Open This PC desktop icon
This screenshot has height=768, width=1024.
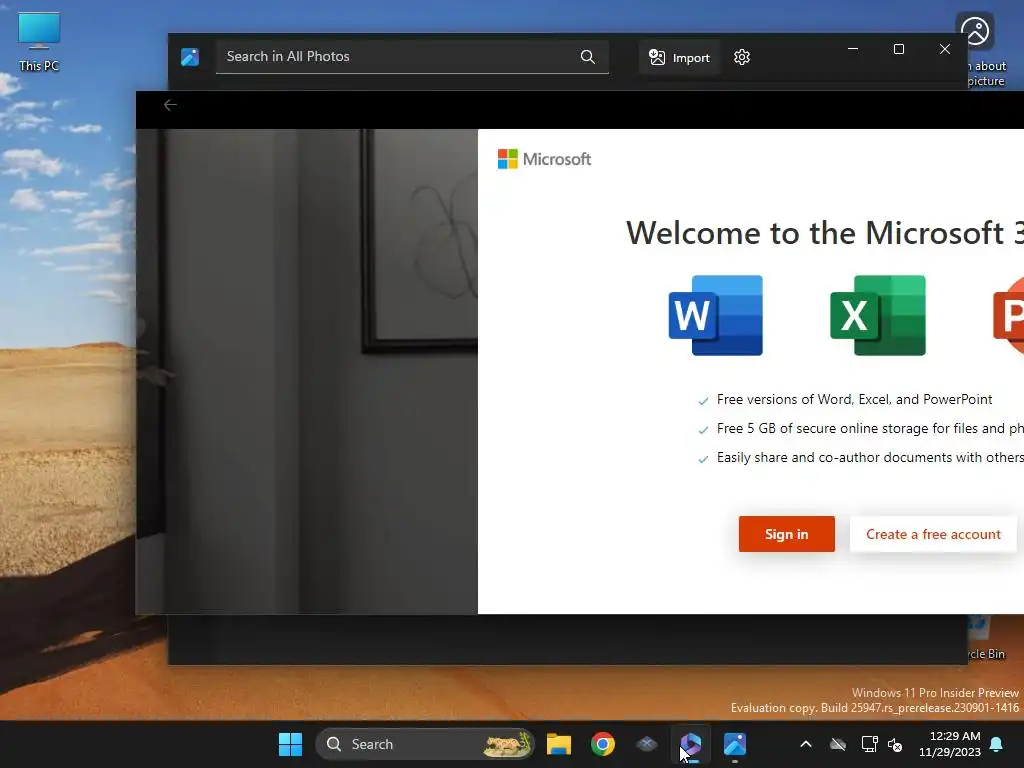click(39, 42)
